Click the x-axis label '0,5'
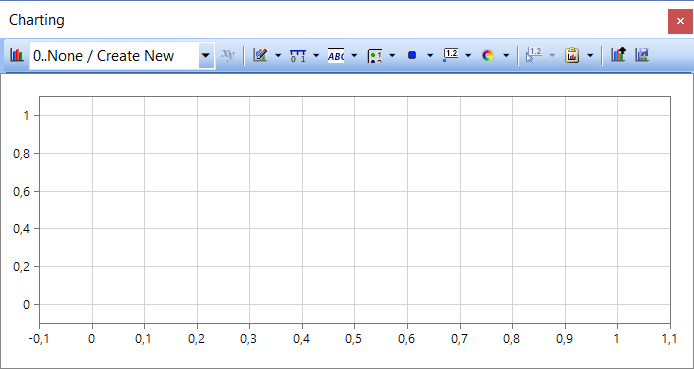 tap(353, 339)
